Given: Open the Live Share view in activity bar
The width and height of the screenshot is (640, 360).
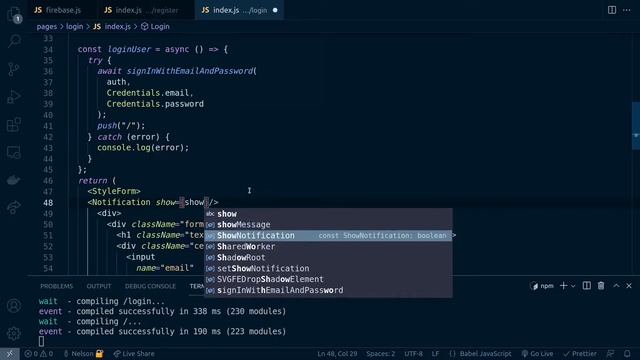Looking at the screenshot, I should [14, 207].
